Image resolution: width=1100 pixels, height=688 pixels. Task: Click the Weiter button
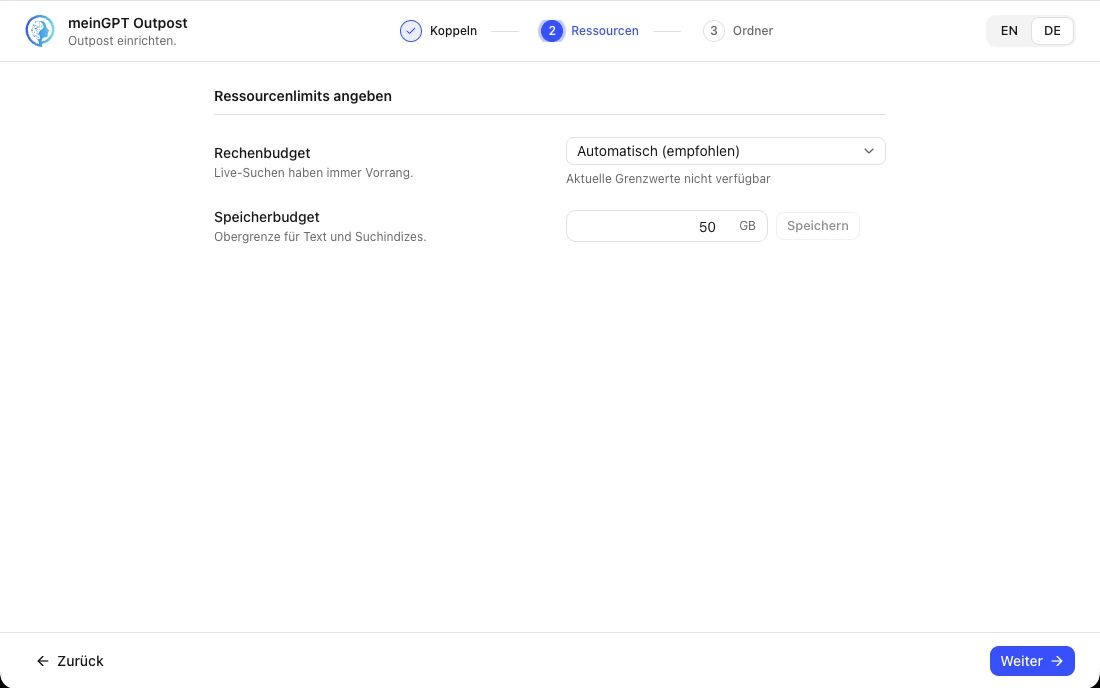pyautogui.click(x=1032, y=661)
